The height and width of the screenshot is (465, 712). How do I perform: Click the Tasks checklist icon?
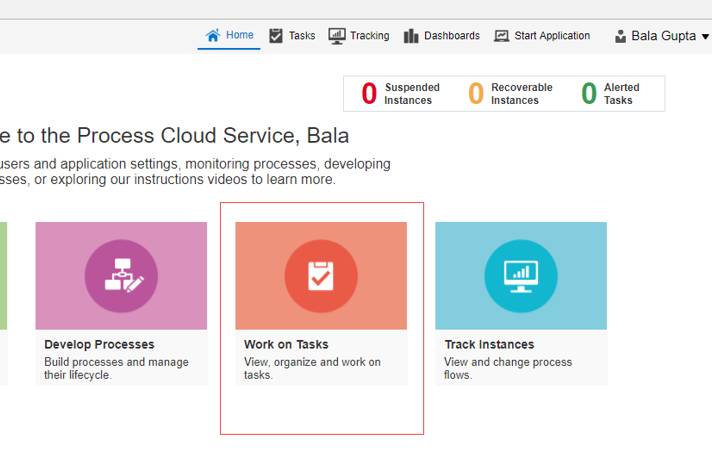[276, 36]
